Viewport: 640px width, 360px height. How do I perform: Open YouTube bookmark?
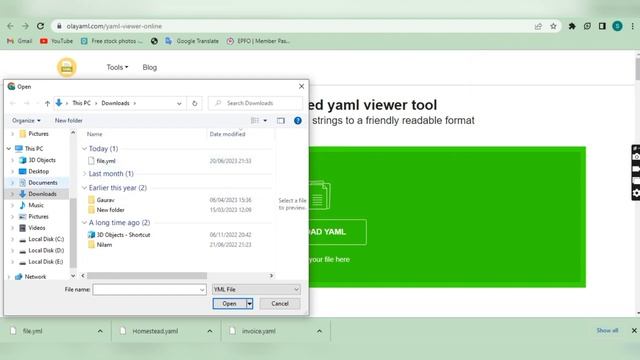56,41
